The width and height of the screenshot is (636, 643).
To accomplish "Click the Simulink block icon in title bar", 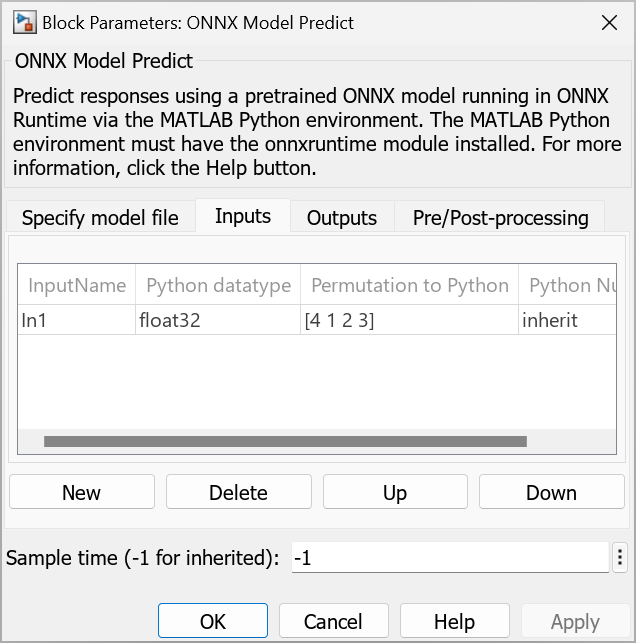I will [20, 22].
